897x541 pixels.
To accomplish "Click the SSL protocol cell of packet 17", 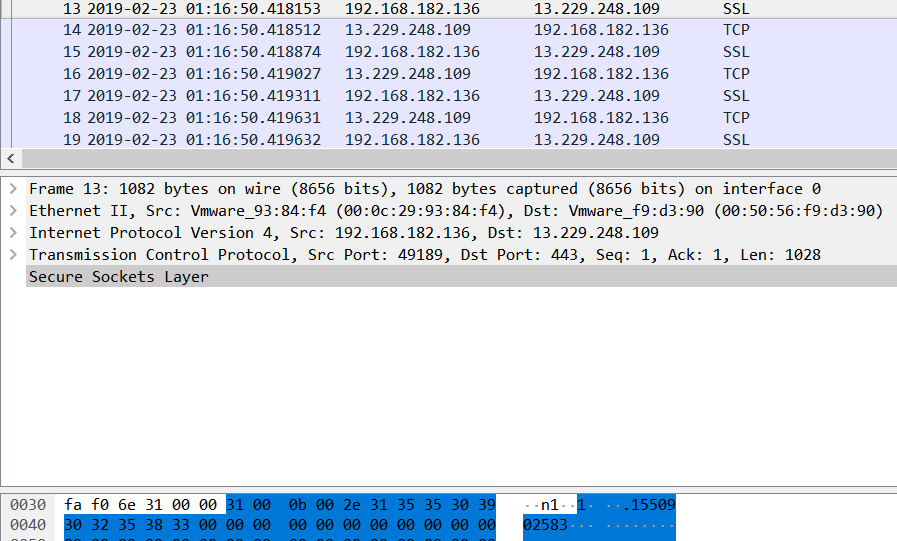I will pyautogui.click(x=735, y=96).
